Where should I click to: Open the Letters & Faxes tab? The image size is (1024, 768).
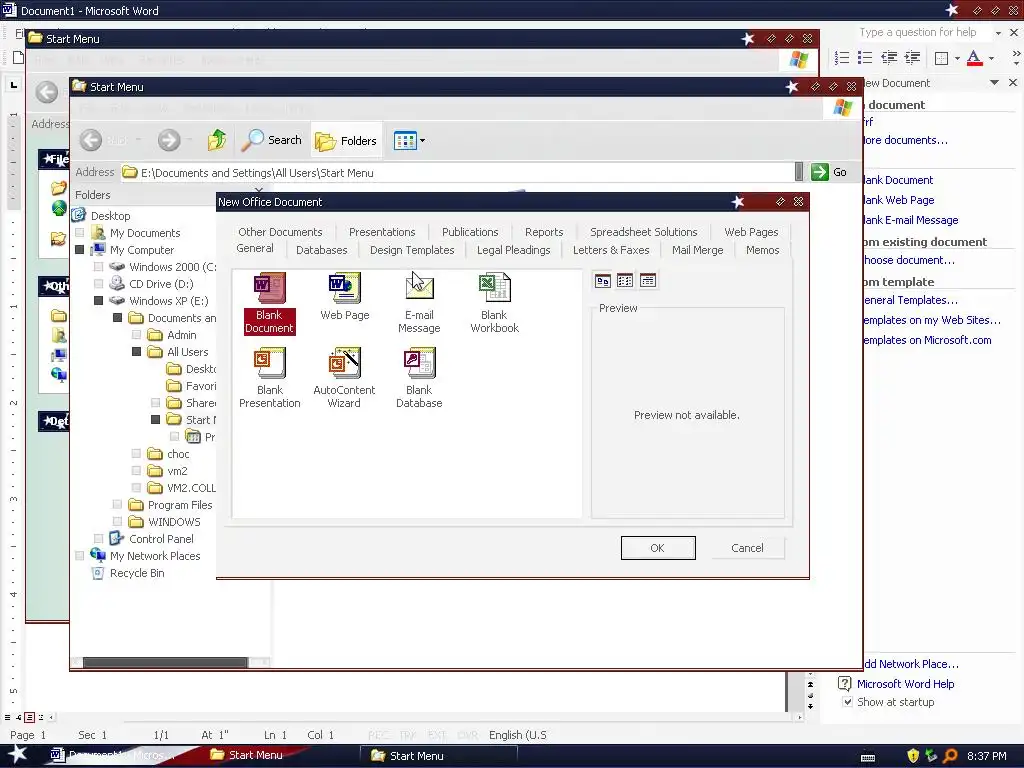(611, 250)
